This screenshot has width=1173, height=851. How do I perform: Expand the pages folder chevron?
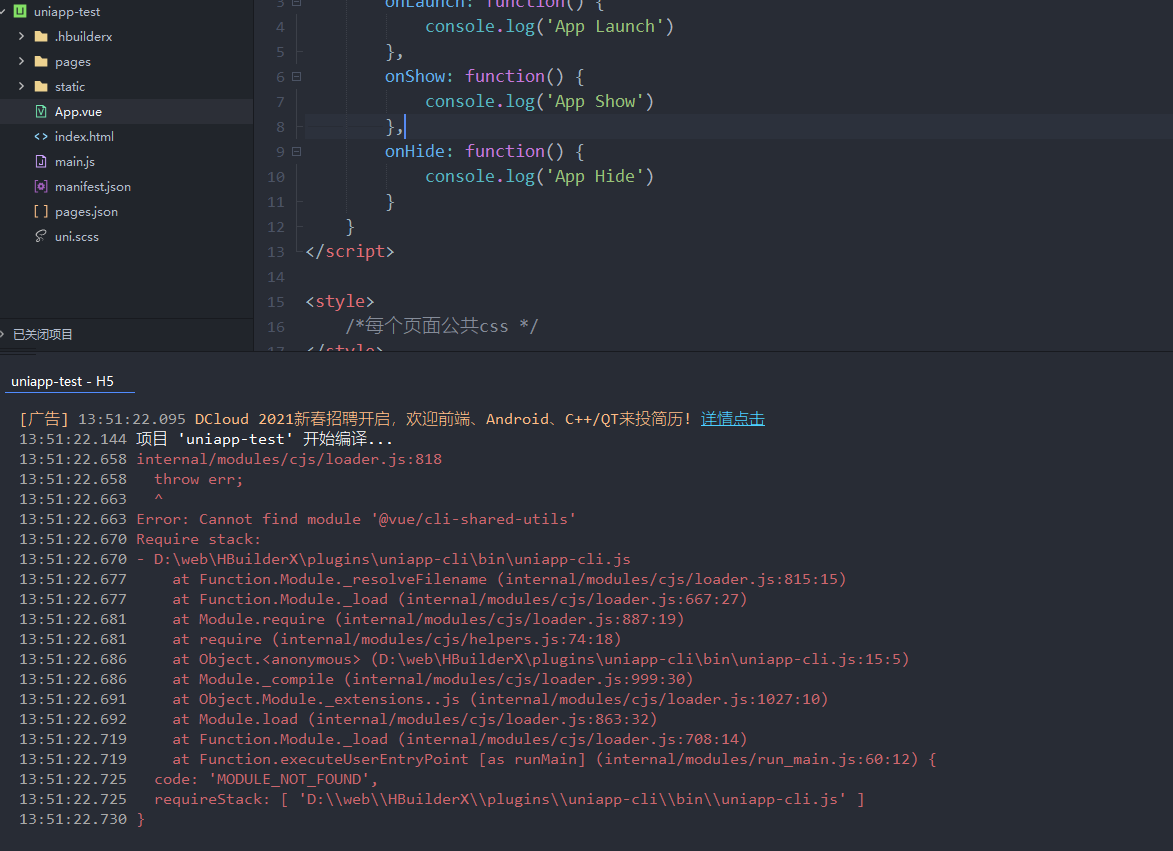22,62
